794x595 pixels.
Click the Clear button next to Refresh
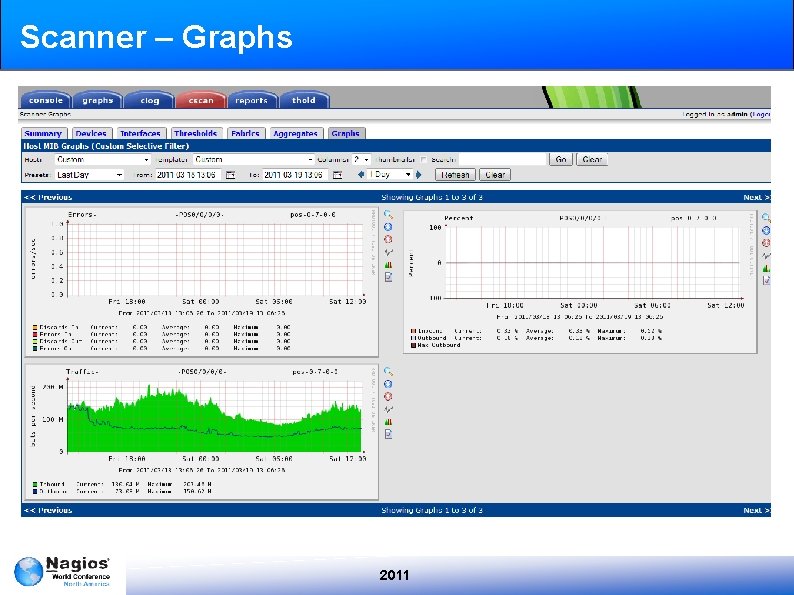point(495,175)
